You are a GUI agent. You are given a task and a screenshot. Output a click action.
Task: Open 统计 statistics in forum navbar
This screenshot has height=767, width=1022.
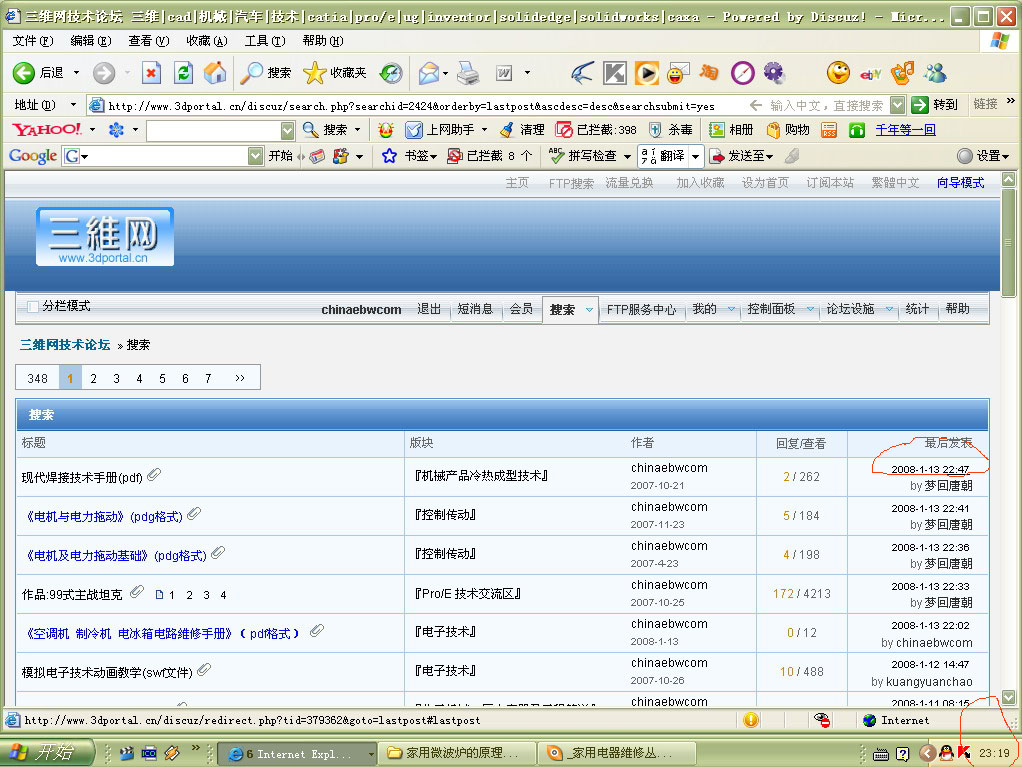pyautogui.click(x=917, y=309)
